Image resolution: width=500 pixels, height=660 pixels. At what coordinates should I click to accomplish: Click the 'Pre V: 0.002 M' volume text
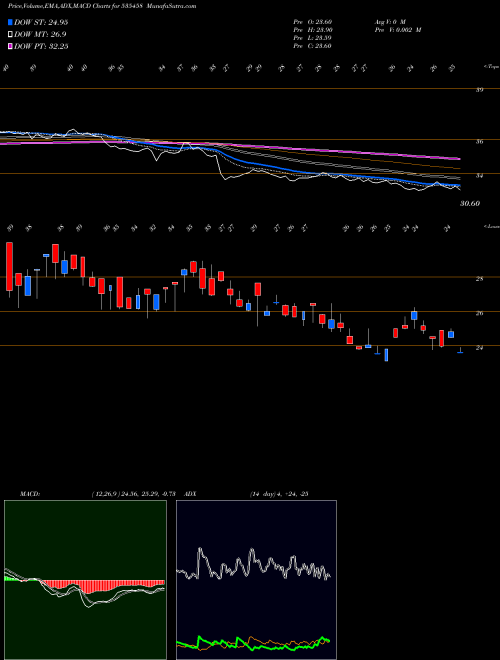[x=397, y=30]
